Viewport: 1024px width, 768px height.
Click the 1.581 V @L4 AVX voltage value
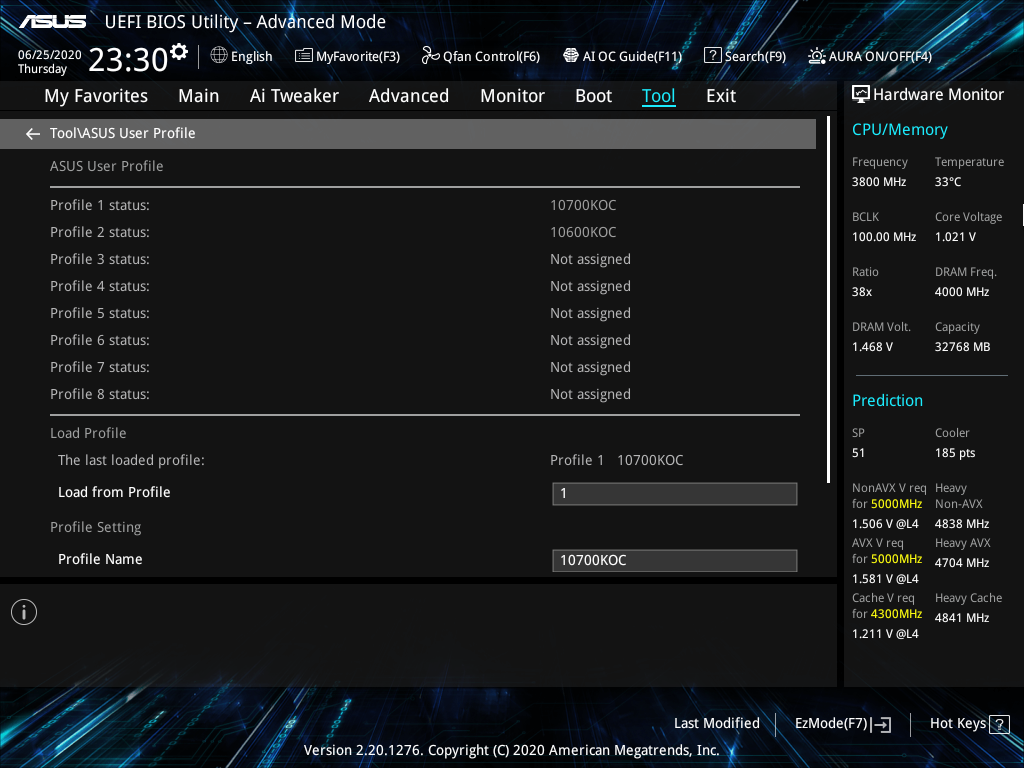point(885,579)
